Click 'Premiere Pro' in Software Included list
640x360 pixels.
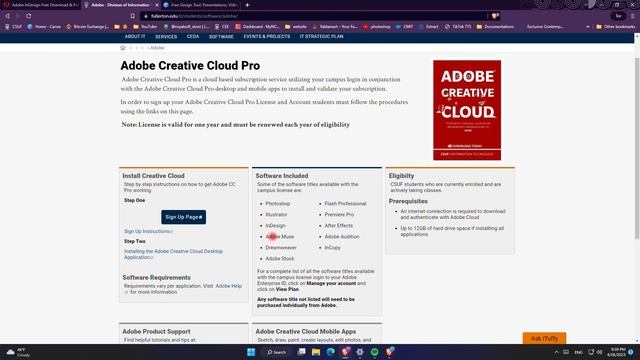click(x=339, y=215)
